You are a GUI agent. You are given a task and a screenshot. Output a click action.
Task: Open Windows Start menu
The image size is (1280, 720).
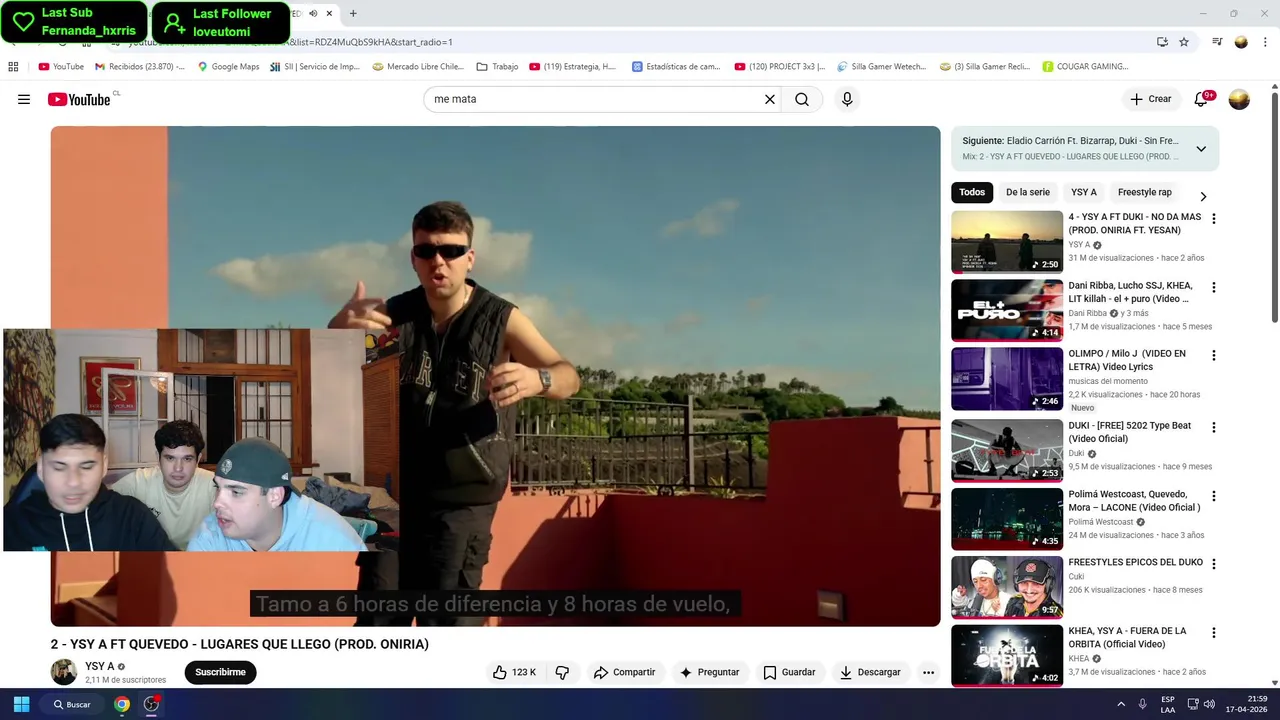(x=21, y=704)
